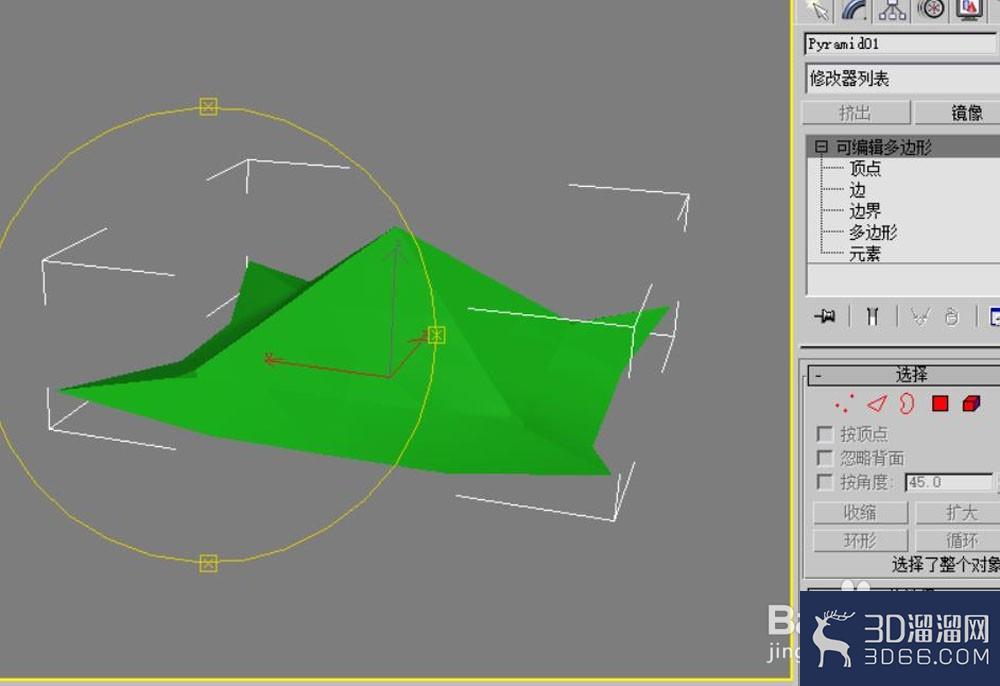The image size is (1000, 686).
Task: Select the 边 sub-object level
Action: click(x=857, y=190)
